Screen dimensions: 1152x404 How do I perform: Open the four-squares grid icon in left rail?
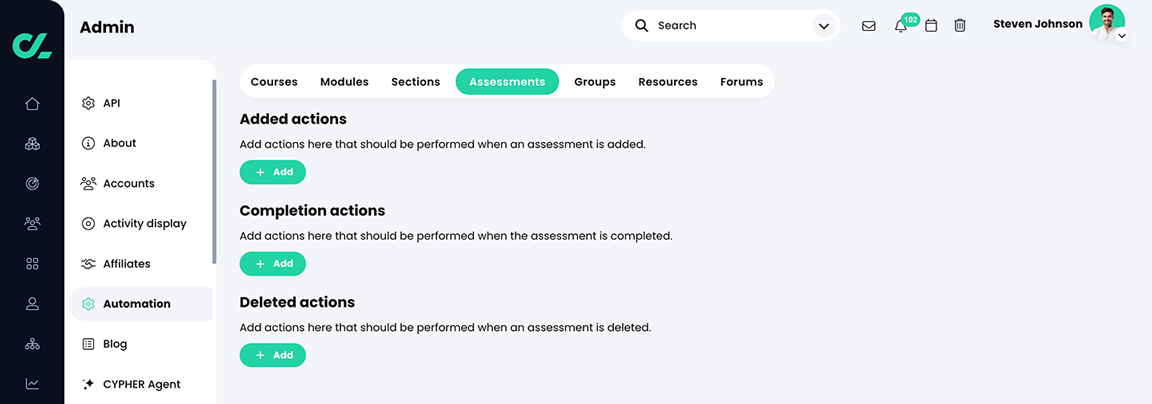click(x=32, y=263)
